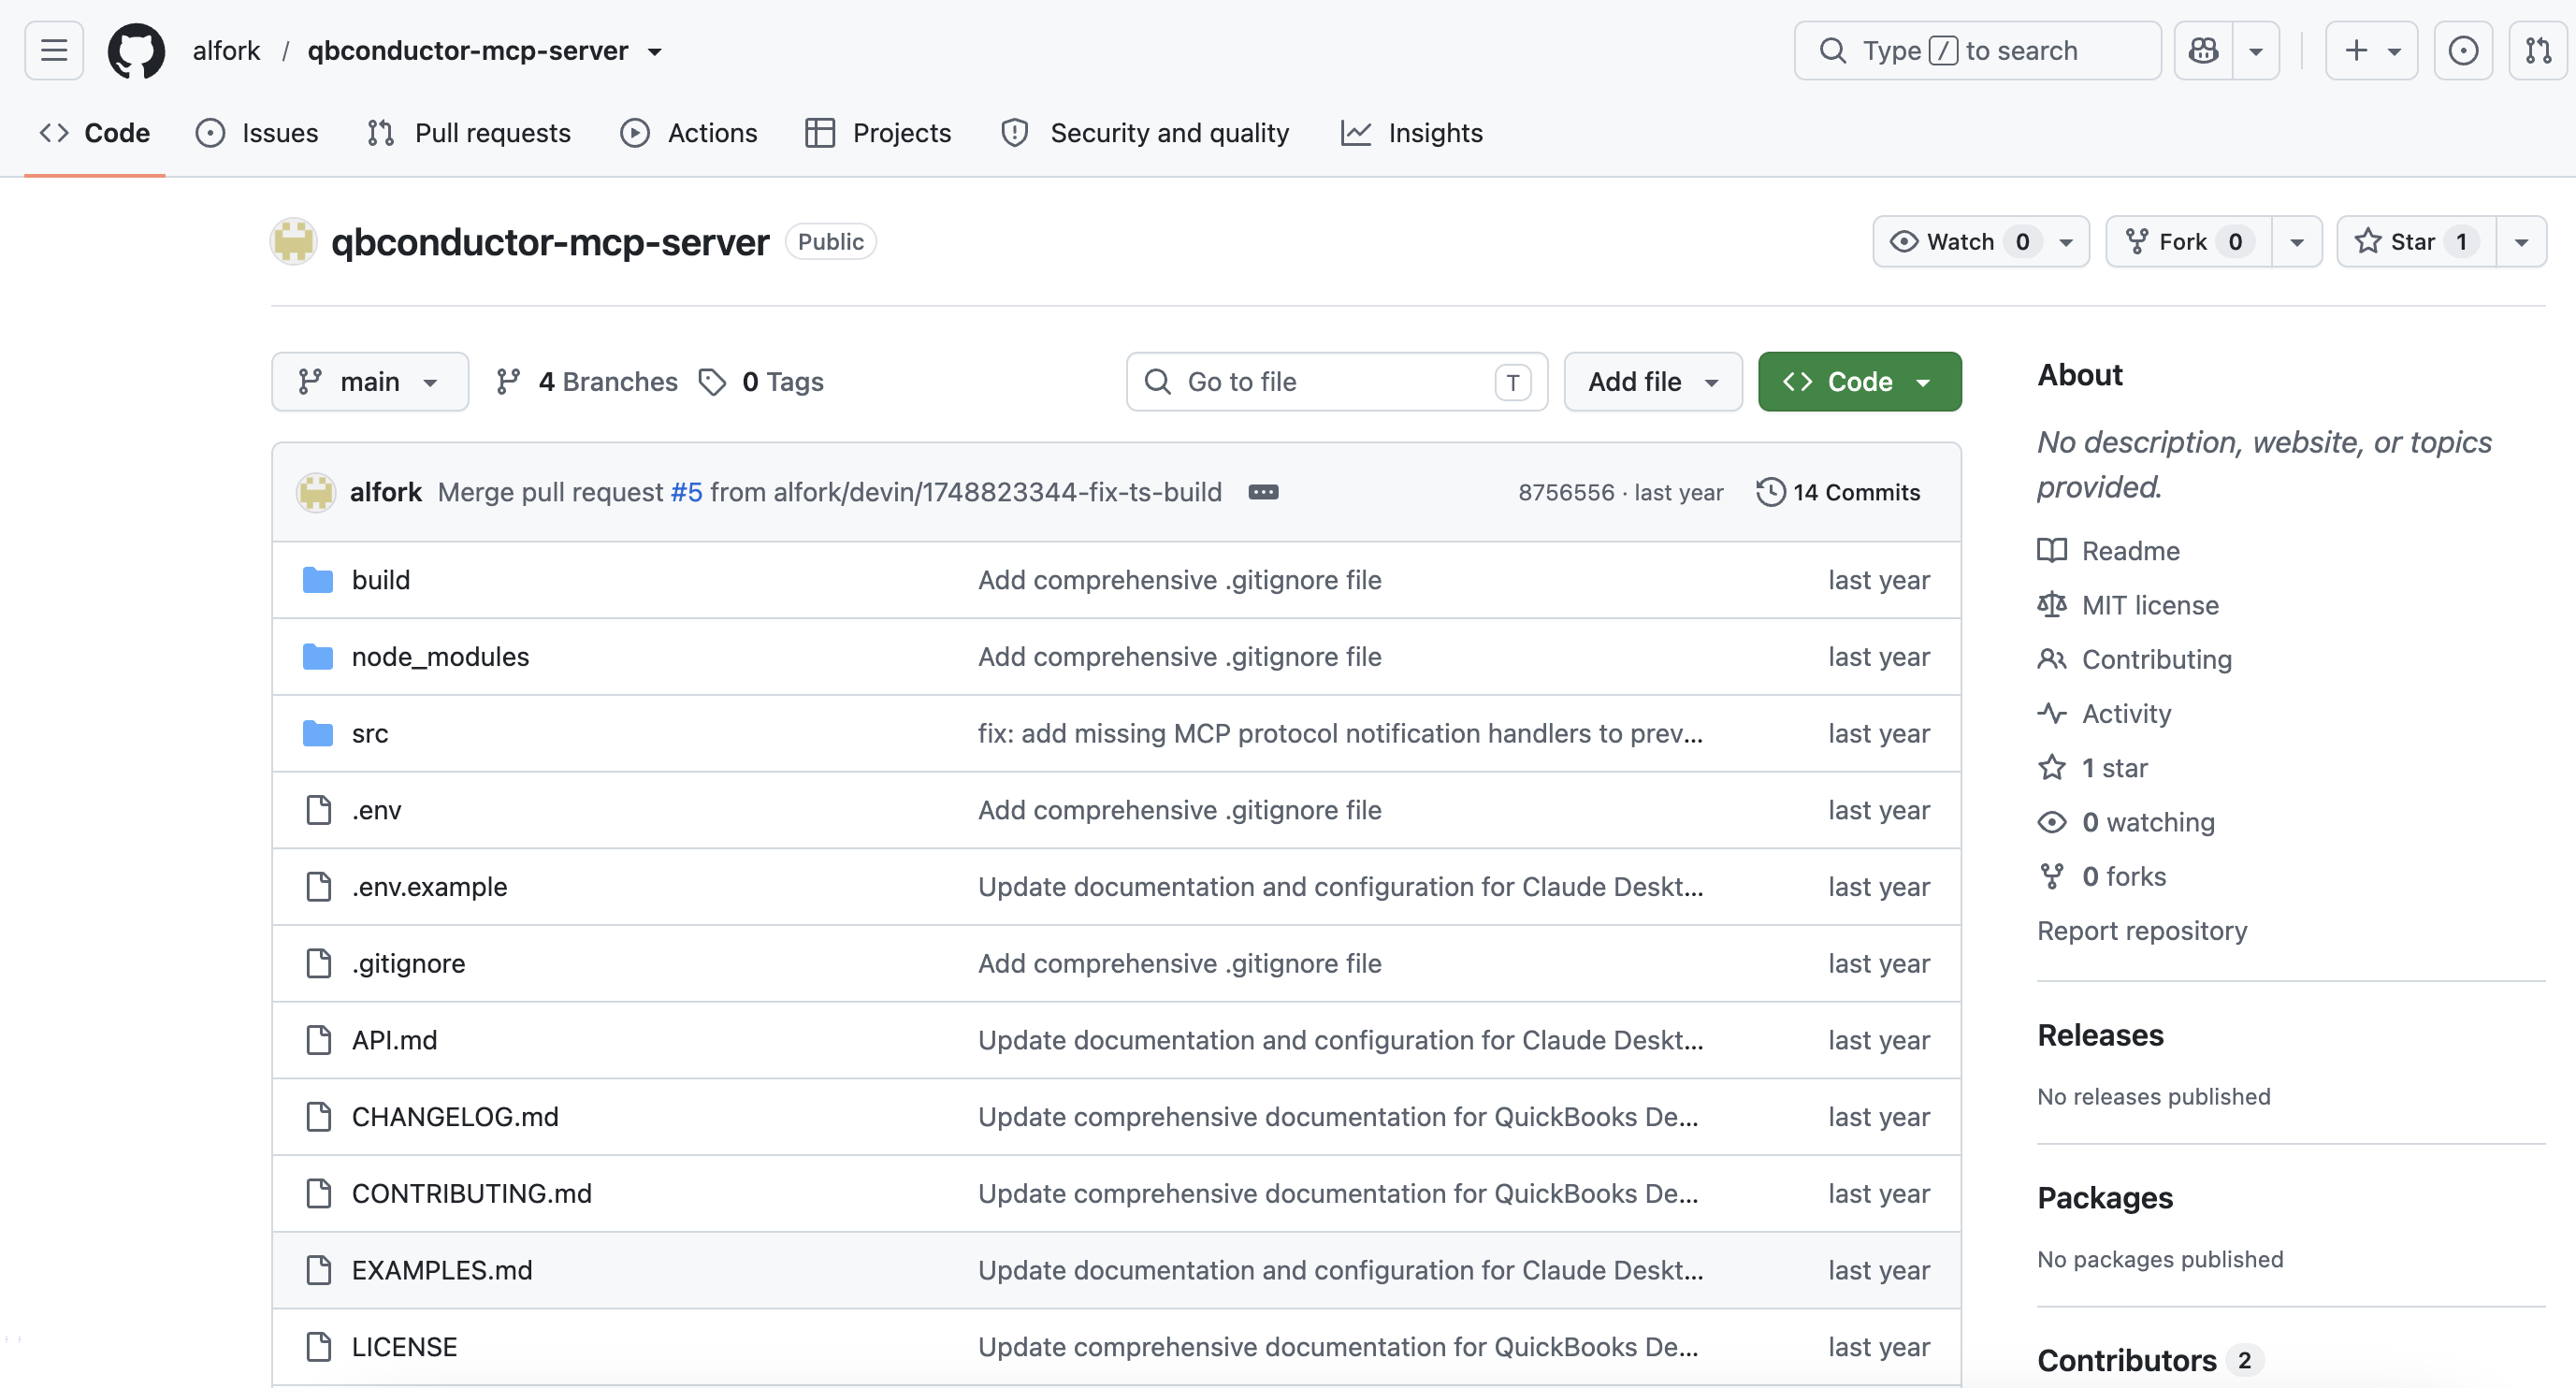Fork this repository
This screenshot has width=2576, height=1388.
click(2189, 242)
